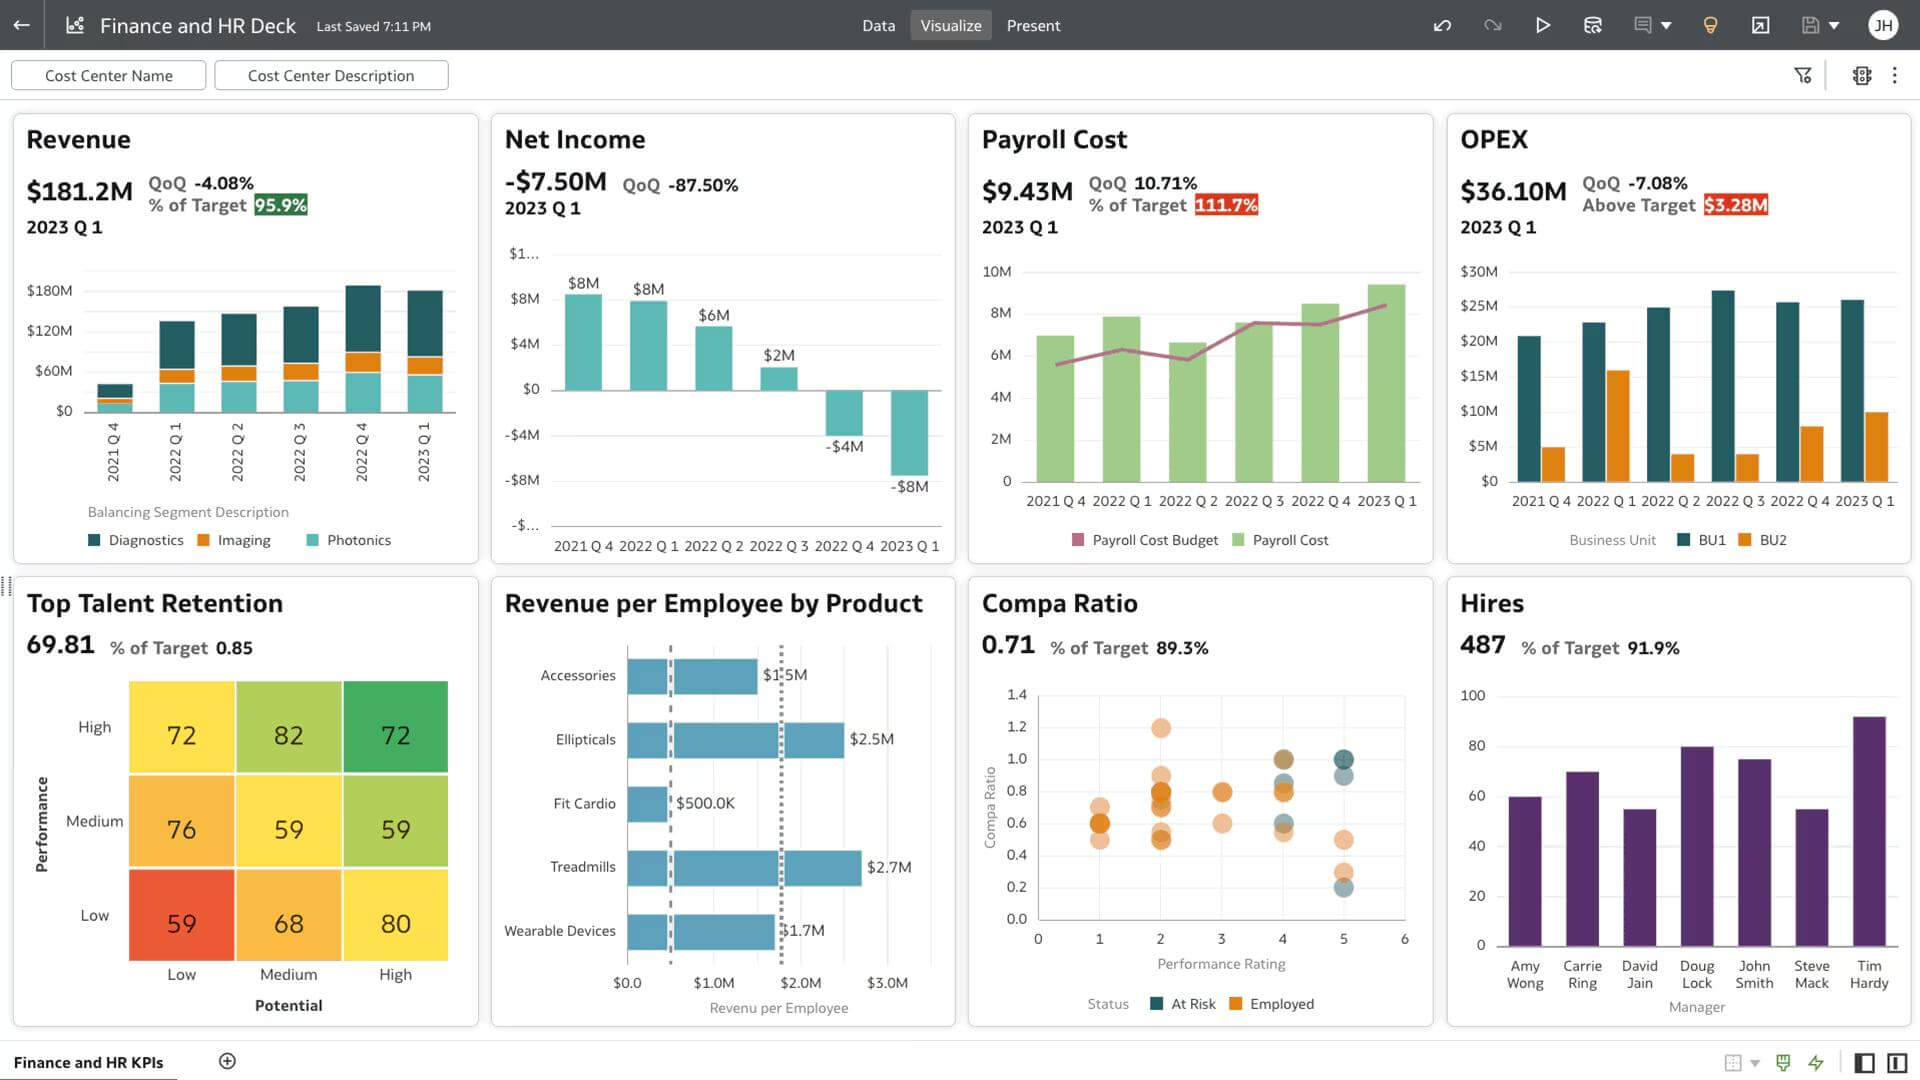Screen dimensions: 1920x1080
Task: Click the play/run button icon
Action: 1544,25
